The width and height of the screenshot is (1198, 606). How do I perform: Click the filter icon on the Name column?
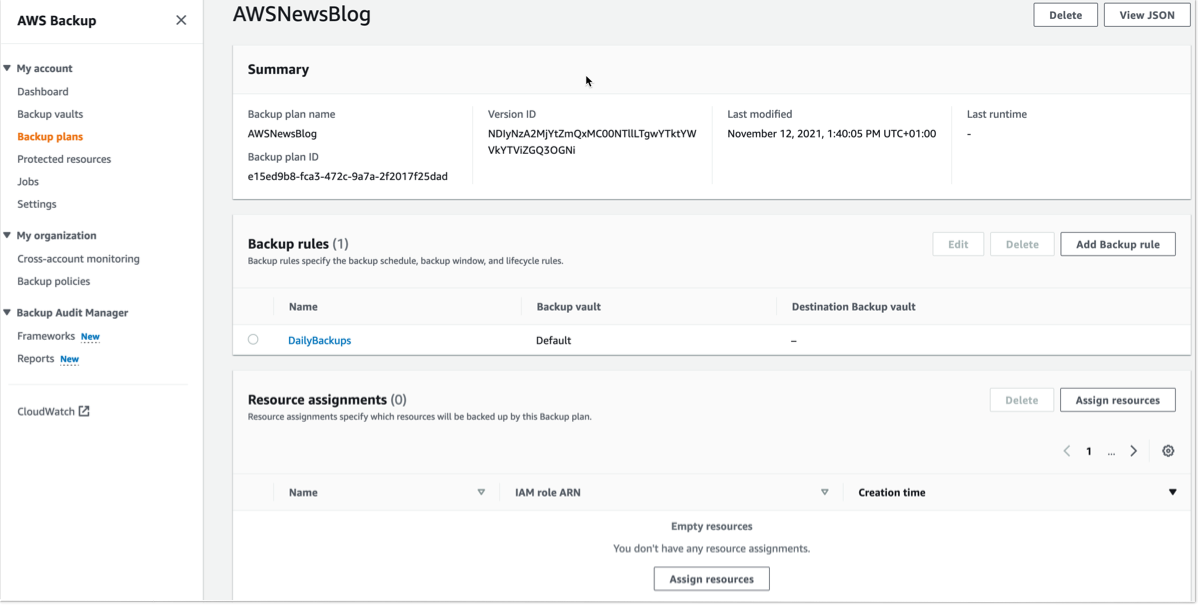tap(481, 491)
